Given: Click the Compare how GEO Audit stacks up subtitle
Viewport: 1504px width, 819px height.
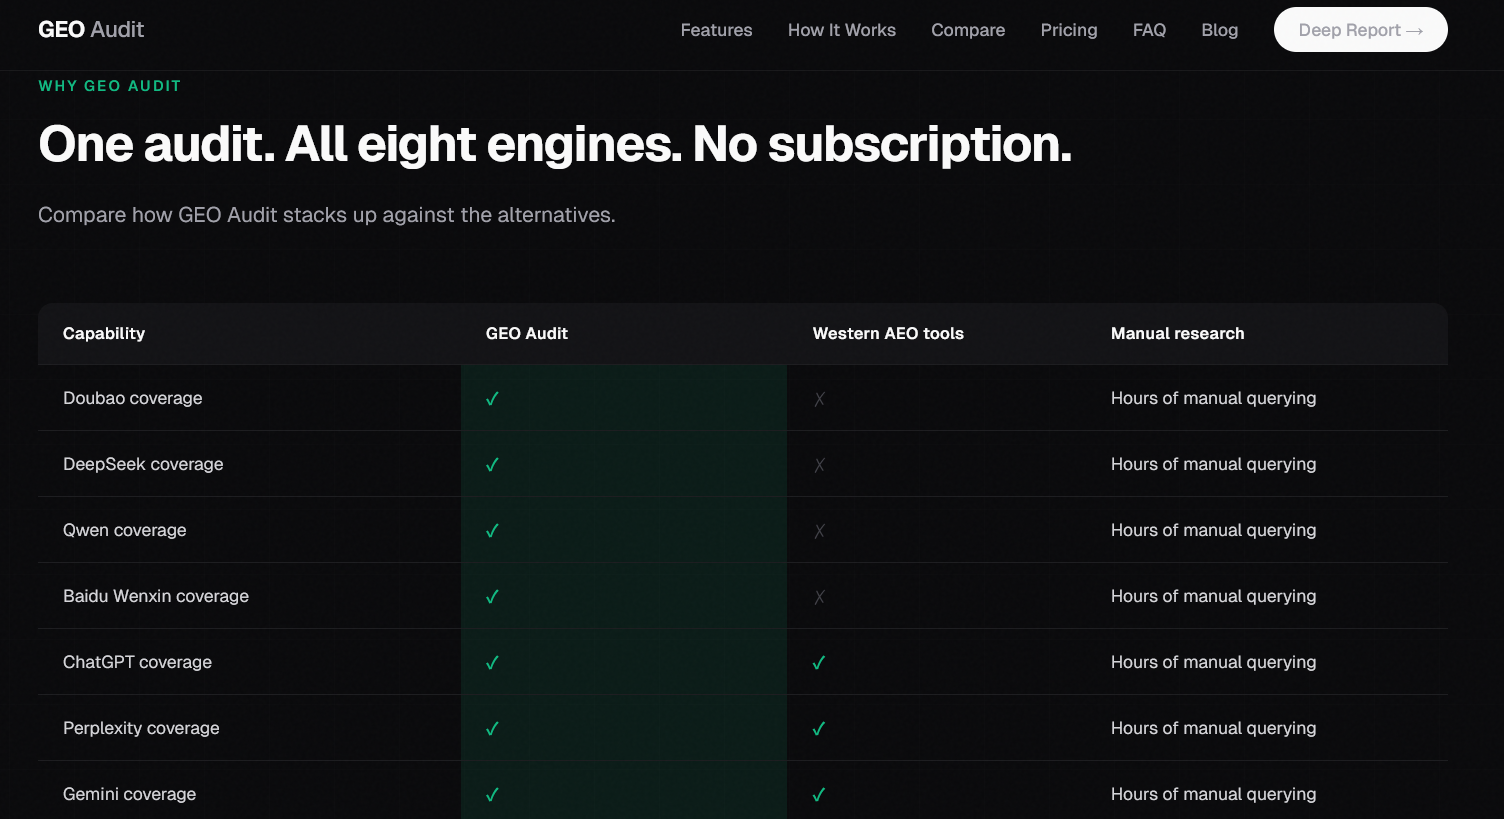Looking at the screenshot, I should pyautogui.click(x=326, y=215).
